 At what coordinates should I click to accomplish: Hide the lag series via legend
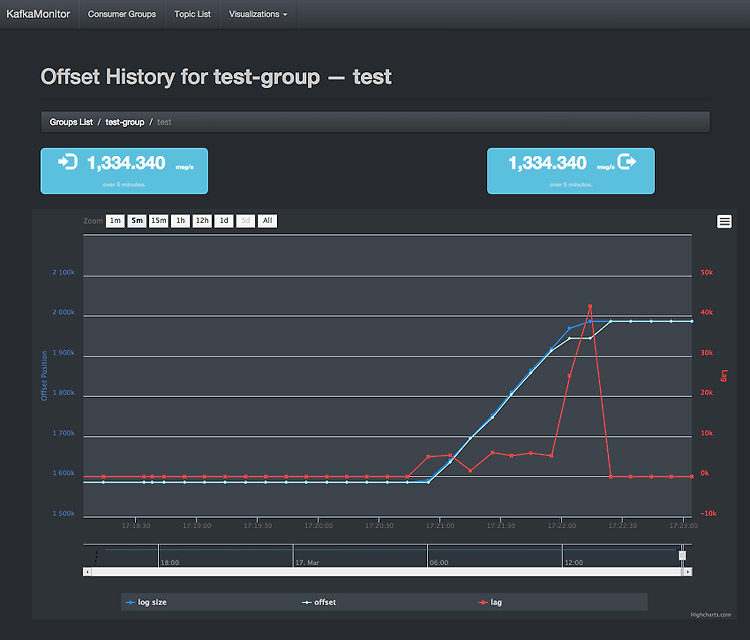[490, 602]
